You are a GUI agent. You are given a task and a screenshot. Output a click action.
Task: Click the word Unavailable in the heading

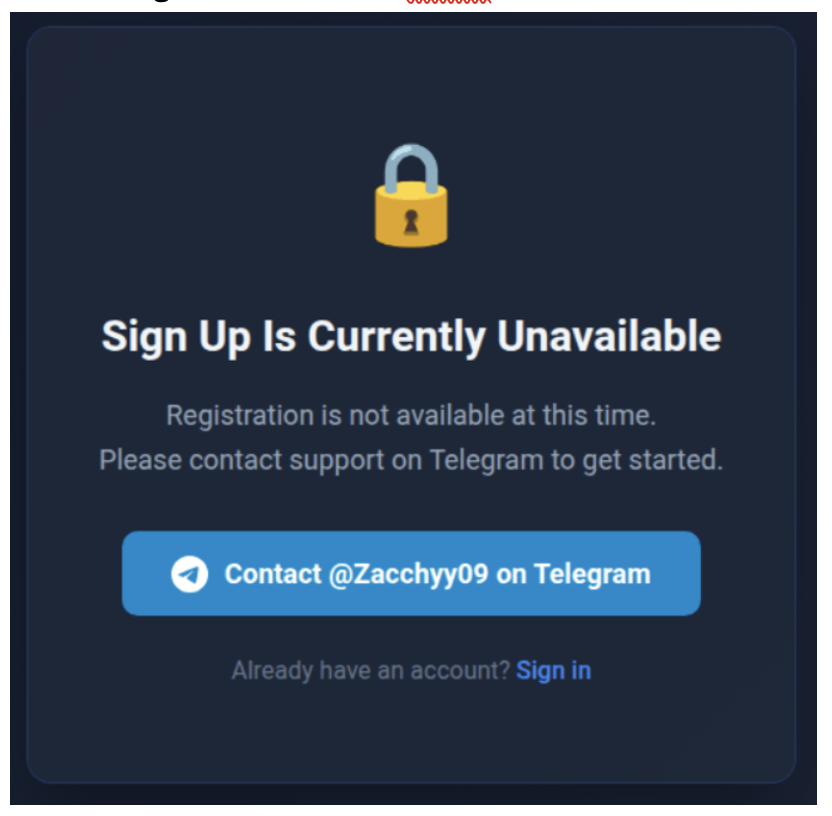tap(609, 336)
